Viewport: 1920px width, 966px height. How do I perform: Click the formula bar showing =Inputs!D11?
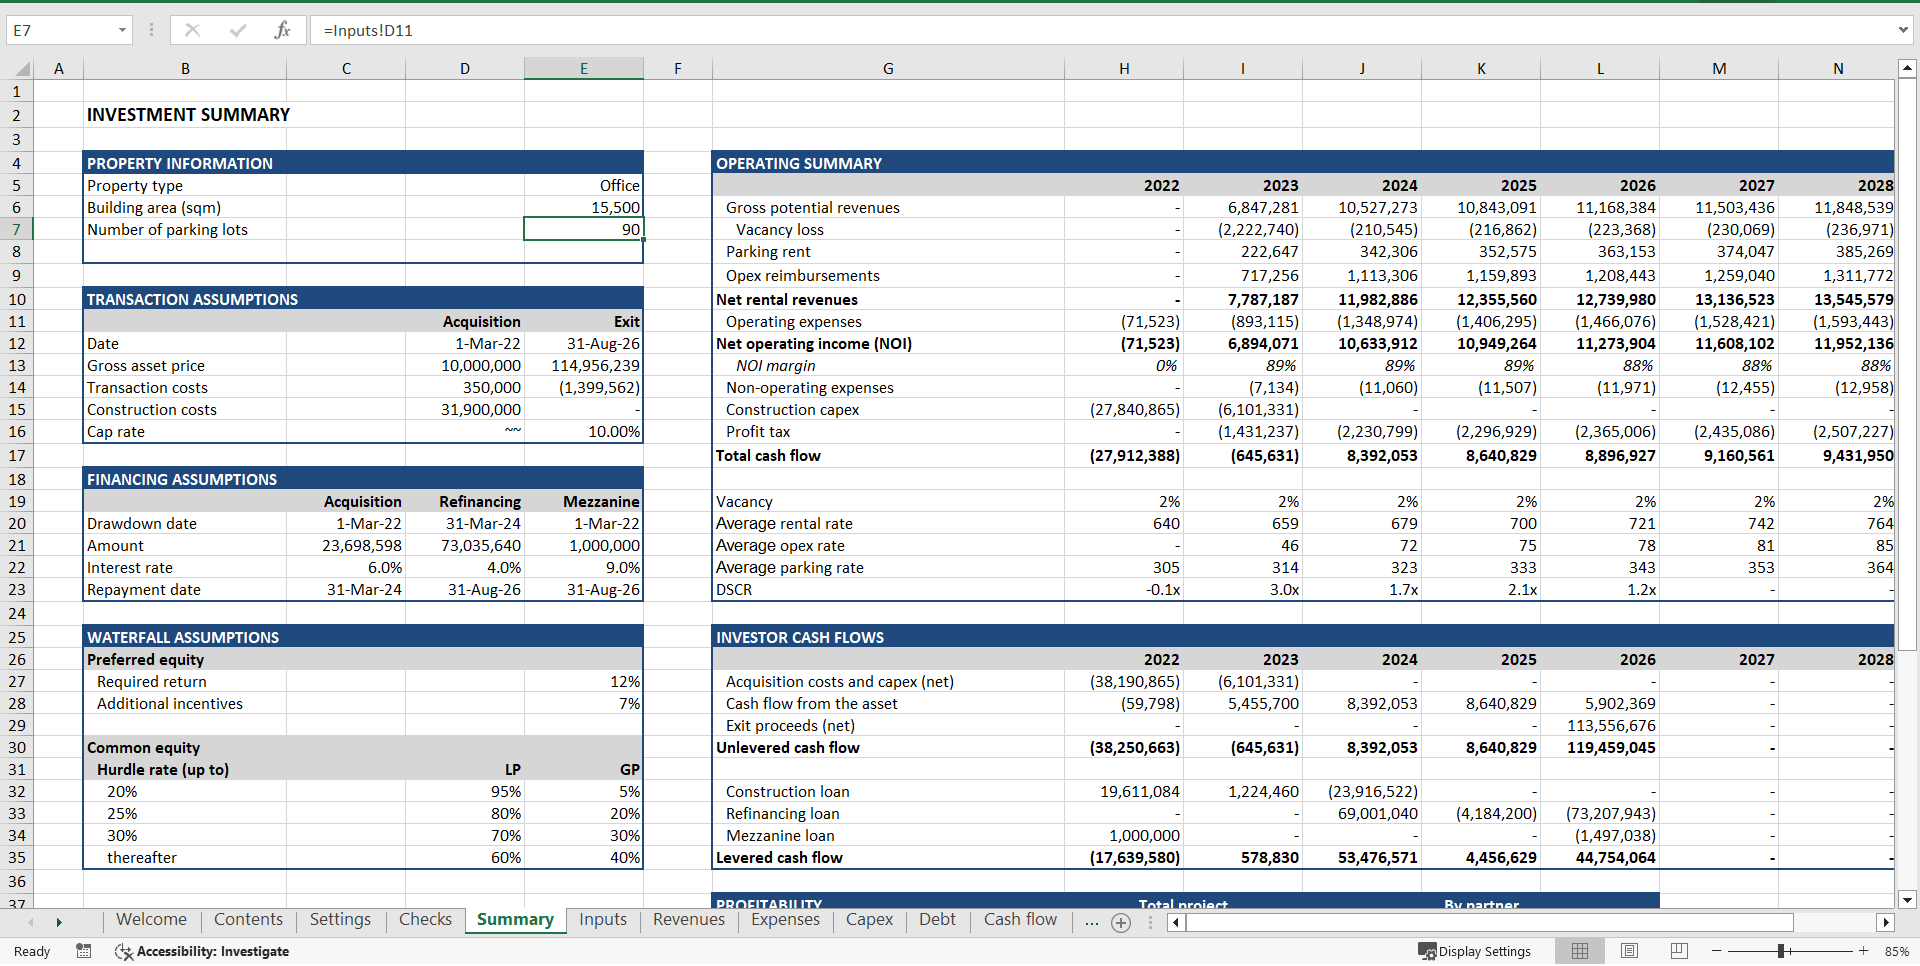pyautogui.click(x=1100, y=30)
